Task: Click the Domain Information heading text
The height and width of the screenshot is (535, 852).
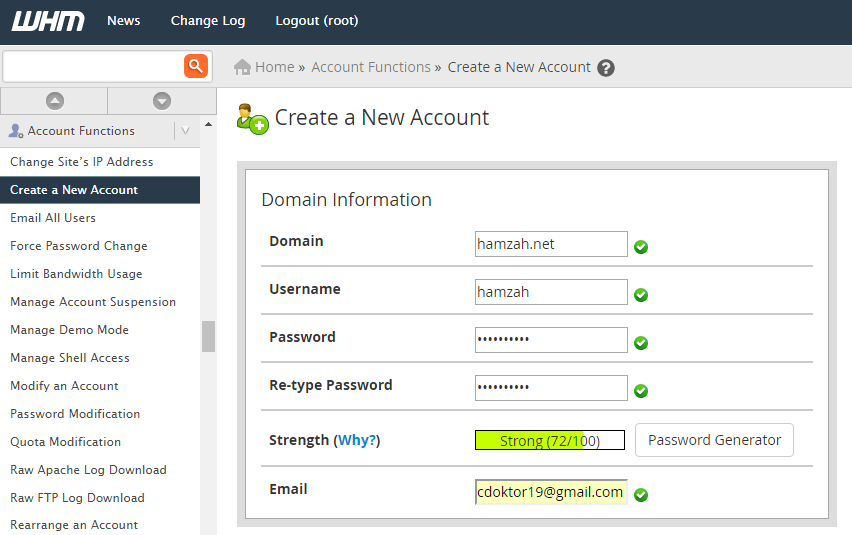Action: [x=346, y=200]
